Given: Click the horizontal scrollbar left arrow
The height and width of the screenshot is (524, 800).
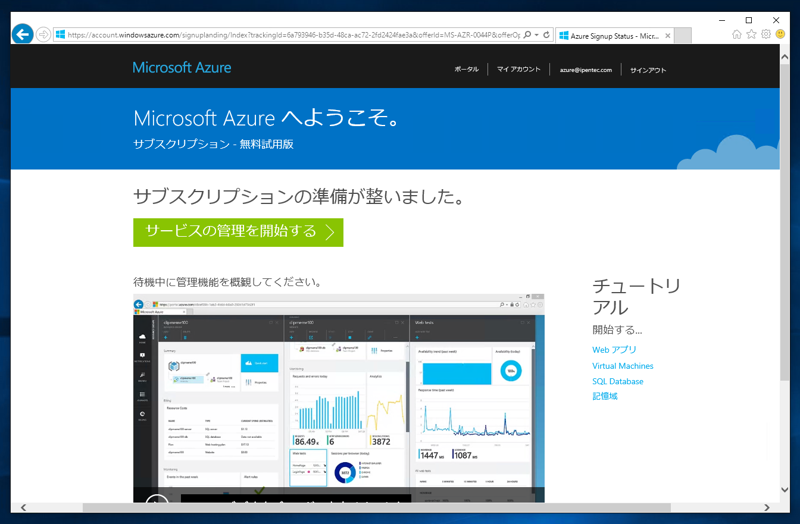Looking at the screenshot, I should [23, 508].
